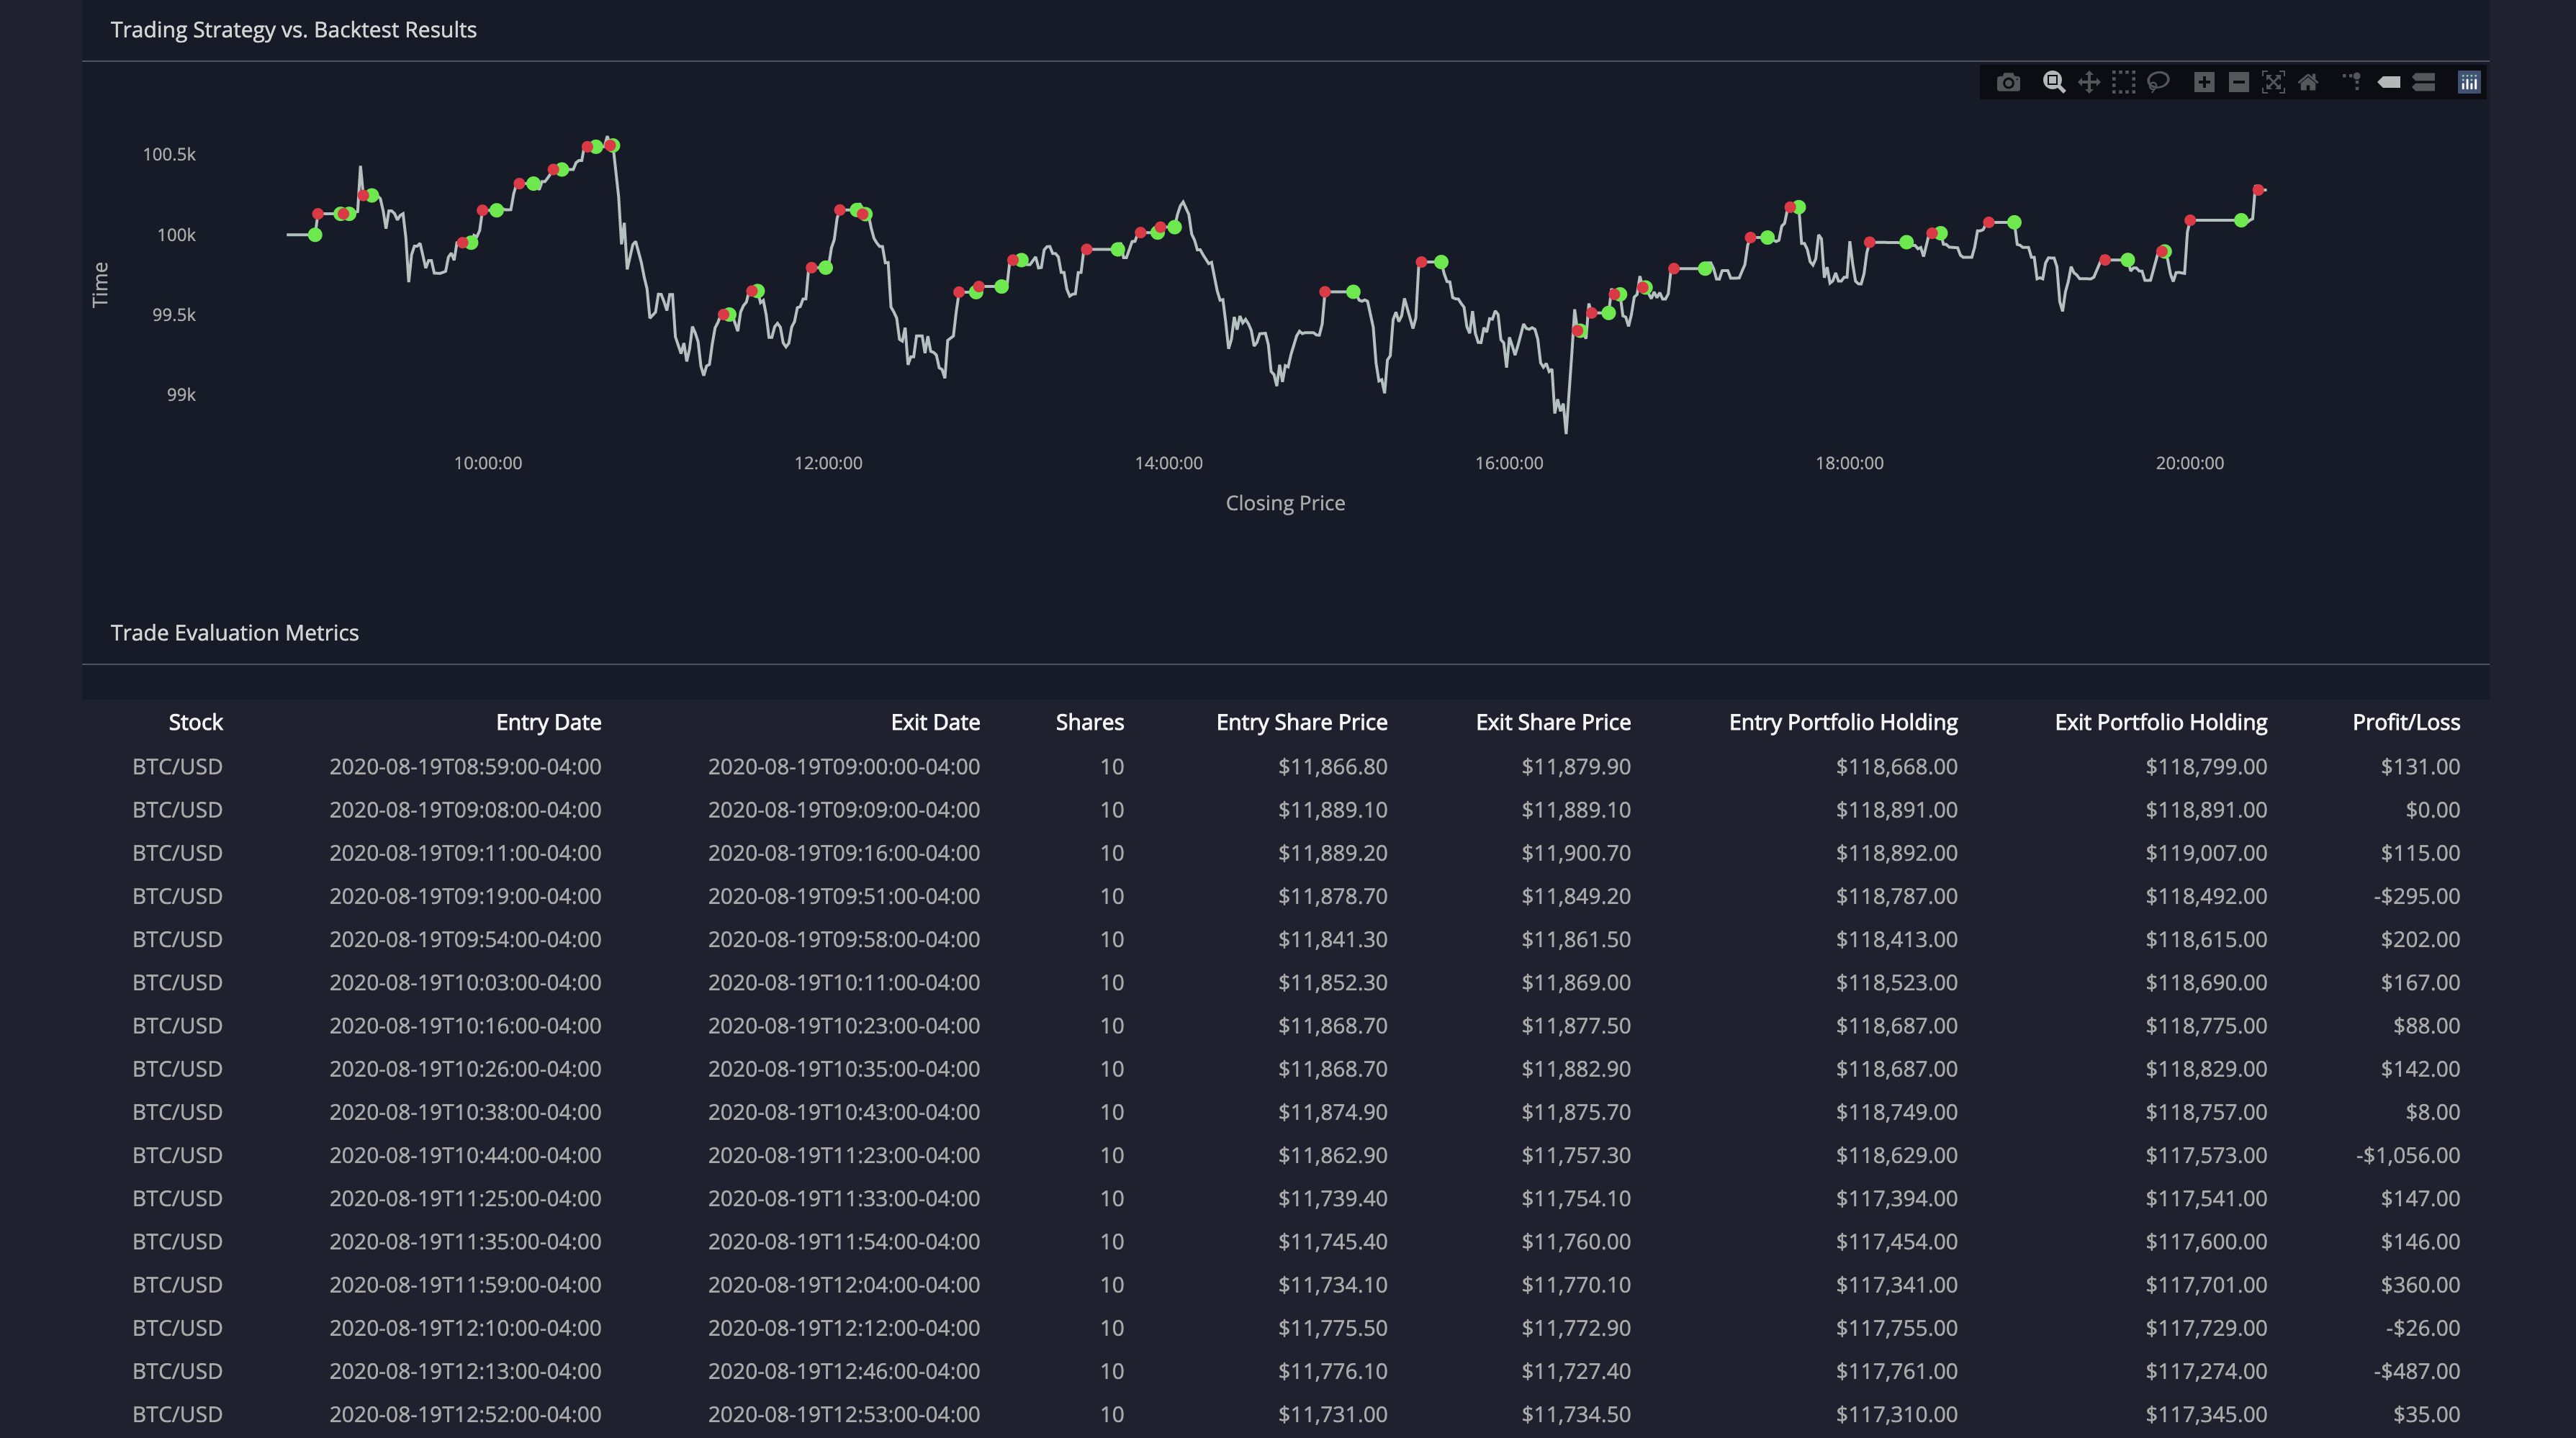Select exit portfolio holding $119,007.00
This screenshot has height=1438, width=2576.
(x=2205, y=853)
